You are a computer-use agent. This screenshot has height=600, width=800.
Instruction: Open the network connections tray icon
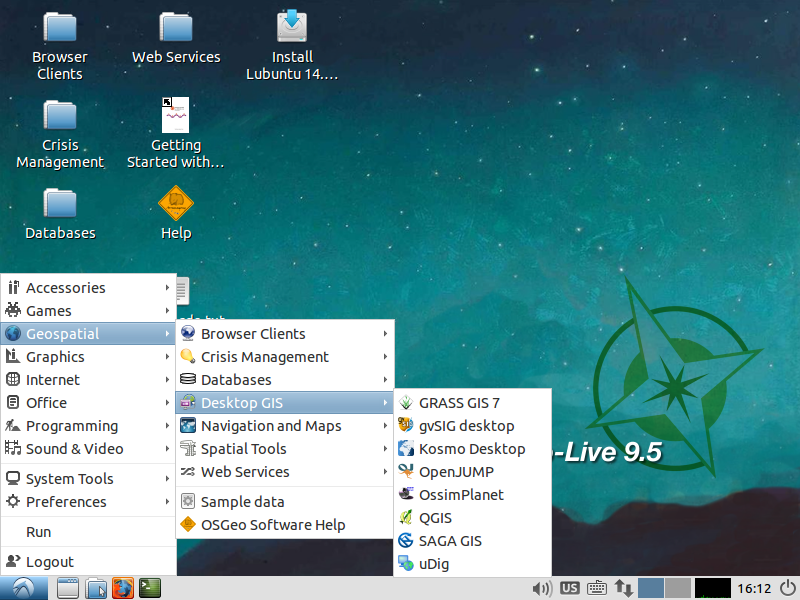(623, 589)
